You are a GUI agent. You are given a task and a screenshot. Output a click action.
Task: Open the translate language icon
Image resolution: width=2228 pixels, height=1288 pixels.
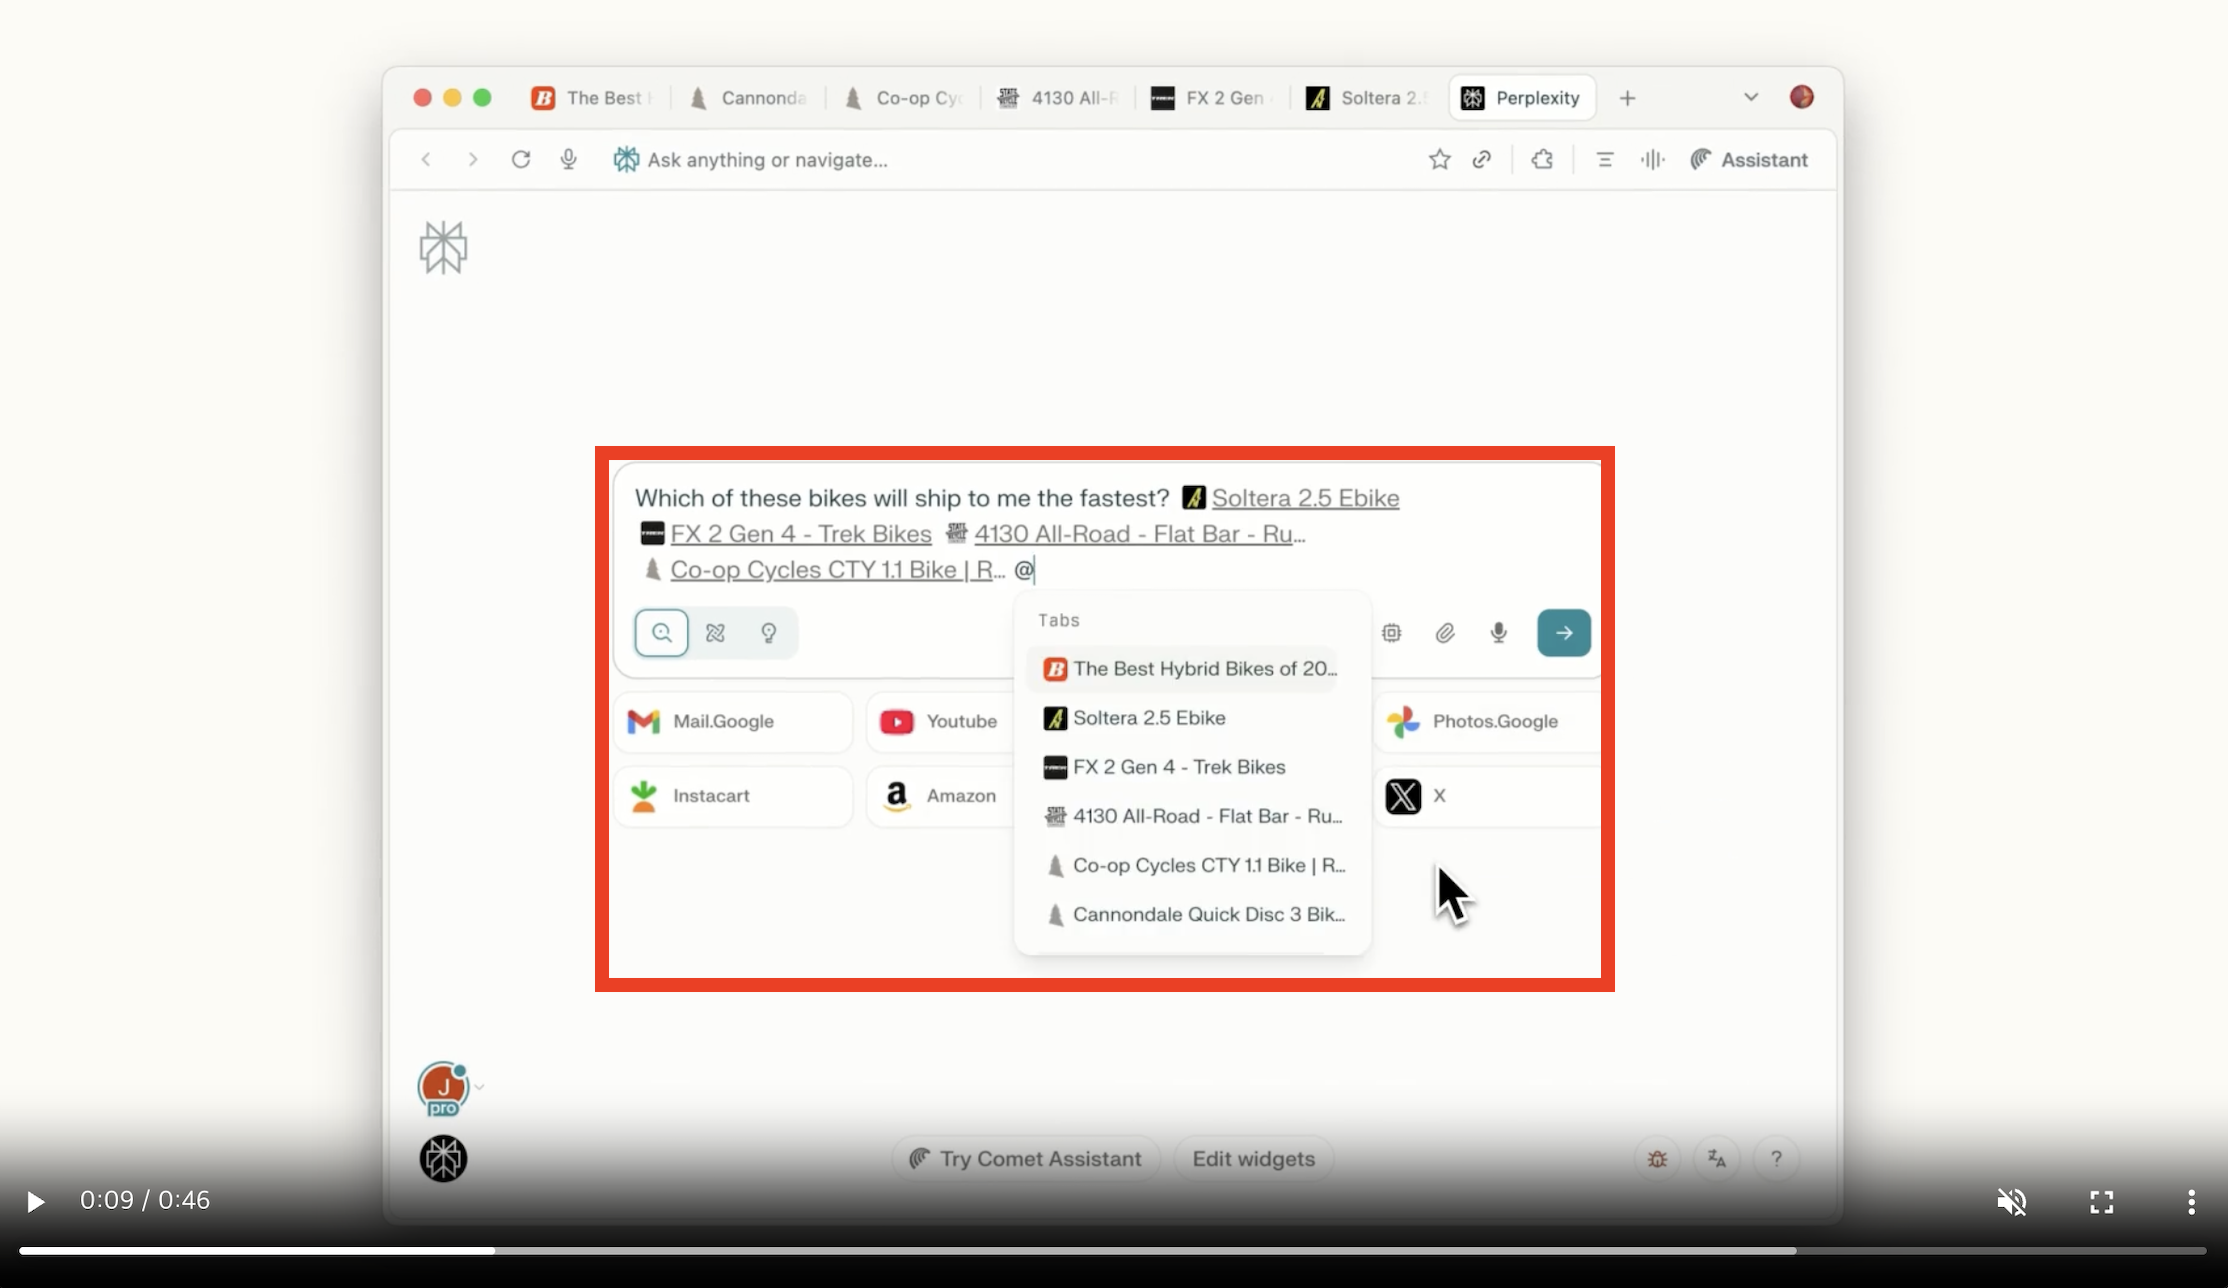(1717, 1159)
